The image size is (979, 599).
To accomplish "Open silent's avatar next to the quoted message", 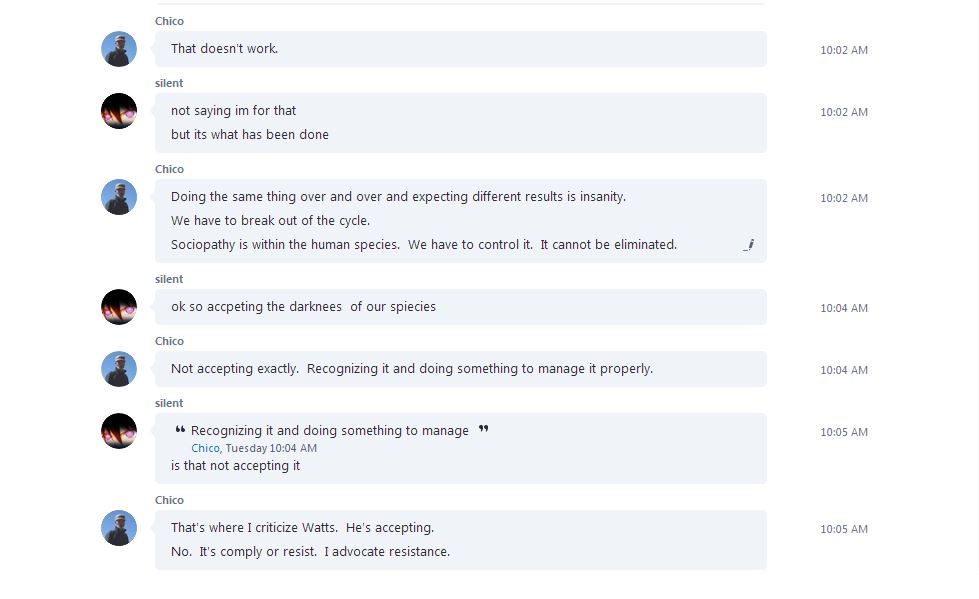I will pos(119,431).
